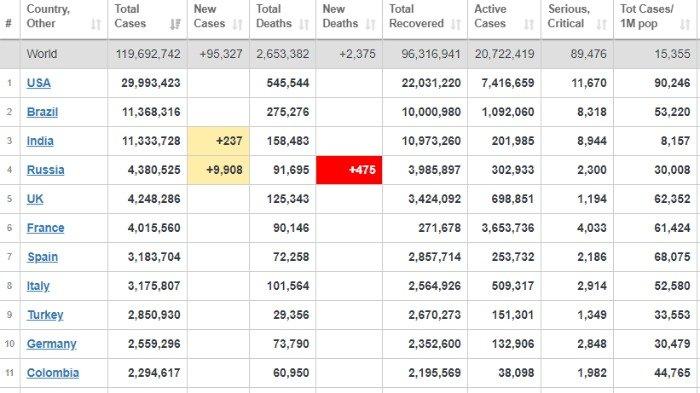Sort by Country, Other column arrows
The height and width of the screenshot is (393, 700).
point(96,24)
